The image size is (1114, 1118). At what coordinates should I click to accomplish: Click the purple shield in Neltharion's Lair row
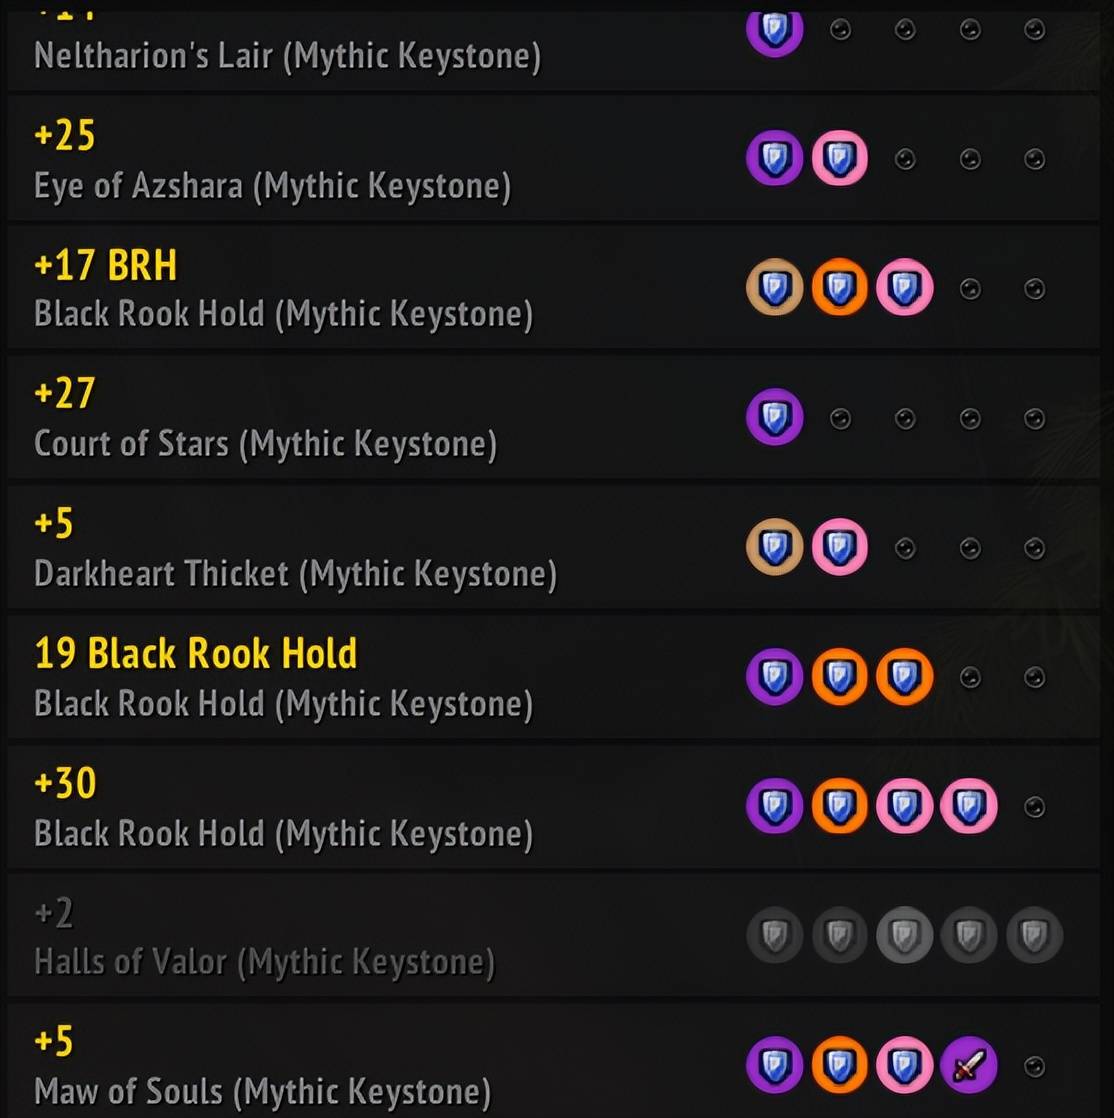[x=774, y=30]
